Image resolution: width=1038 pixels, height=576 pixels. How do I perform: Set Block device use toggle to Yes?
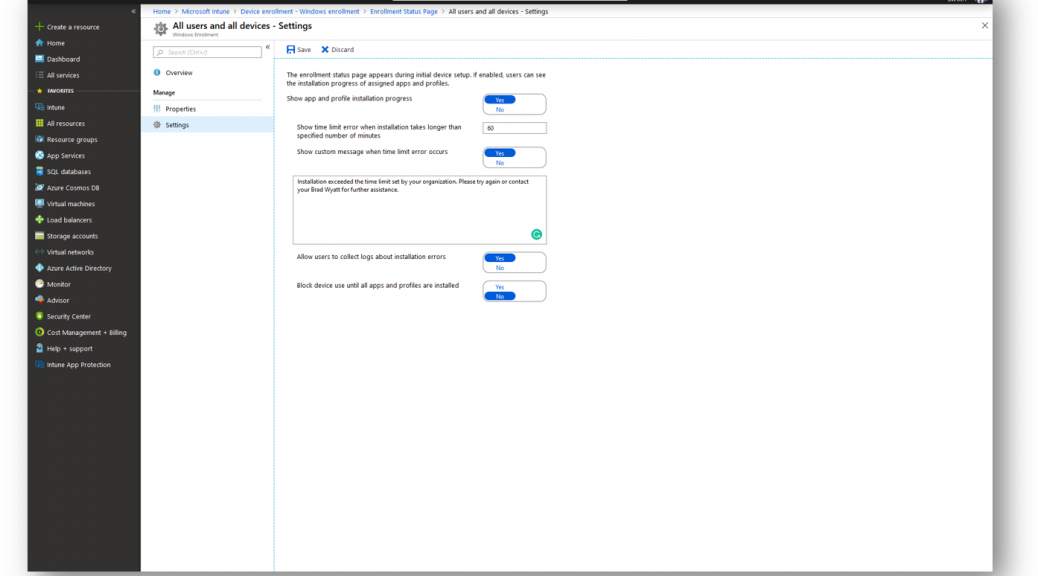(500, 287)
